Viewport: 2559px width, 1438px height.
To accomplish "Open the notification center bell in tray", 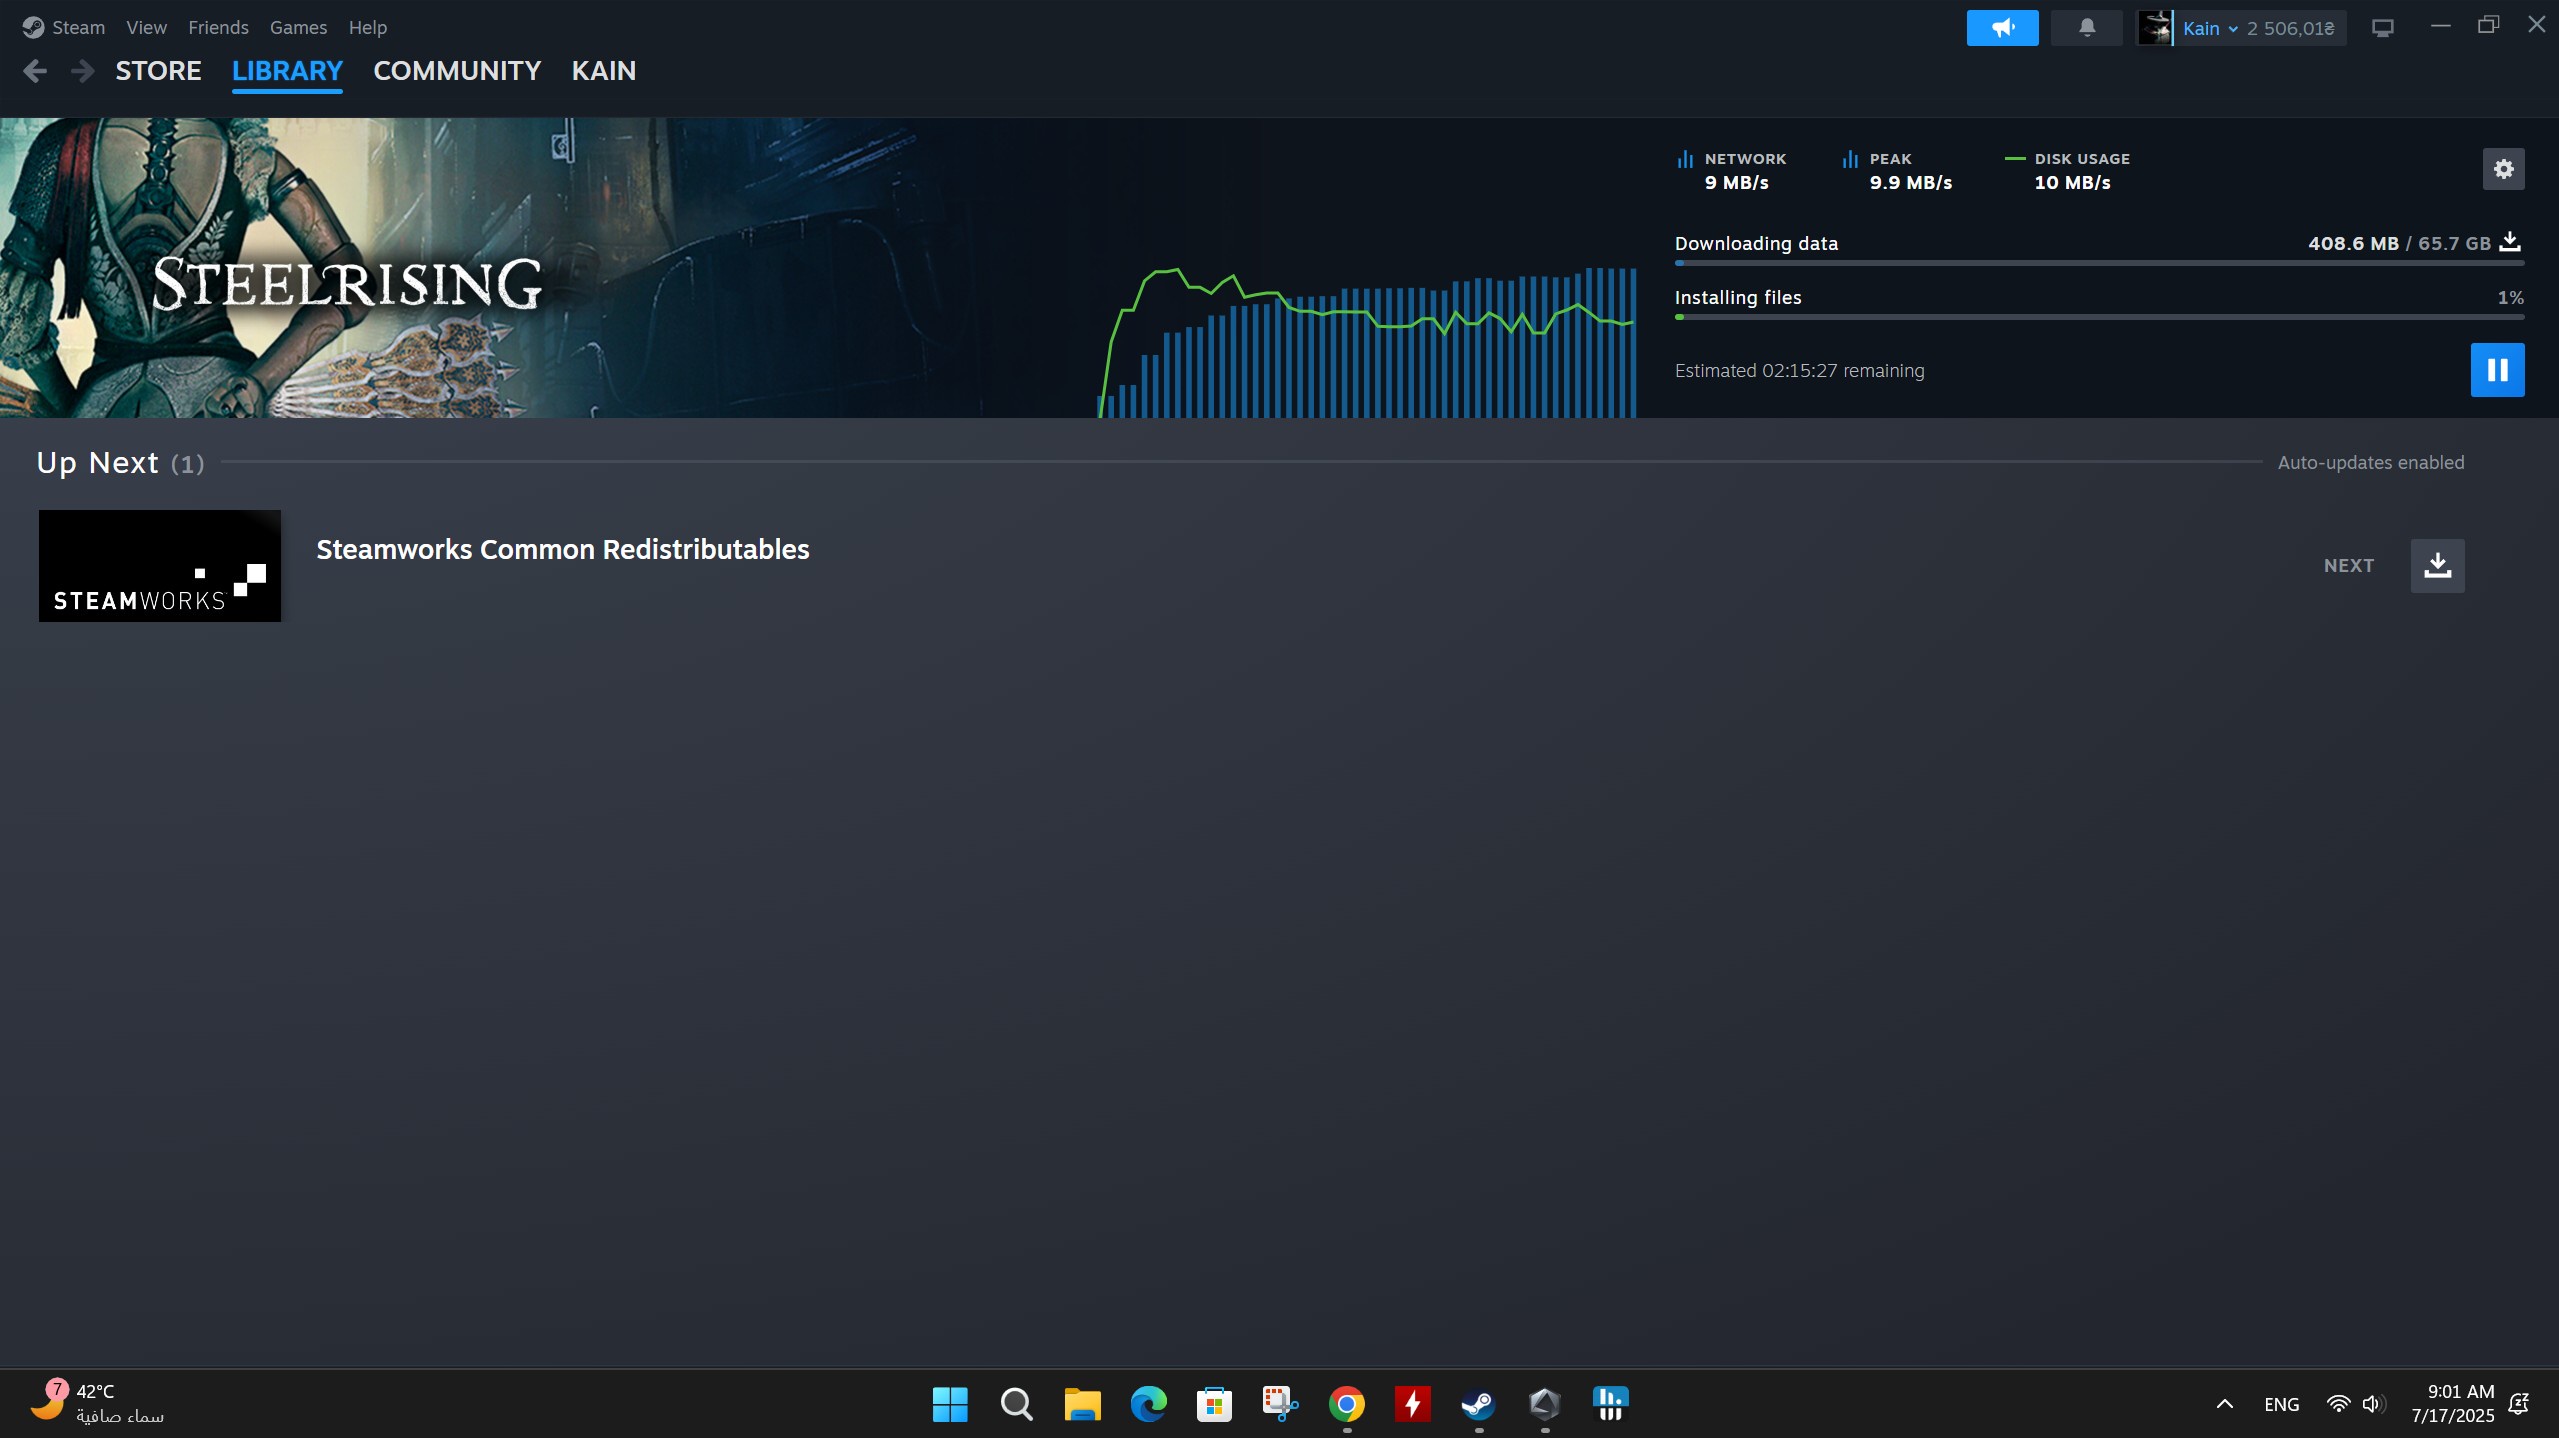I will (2519, 1404).
